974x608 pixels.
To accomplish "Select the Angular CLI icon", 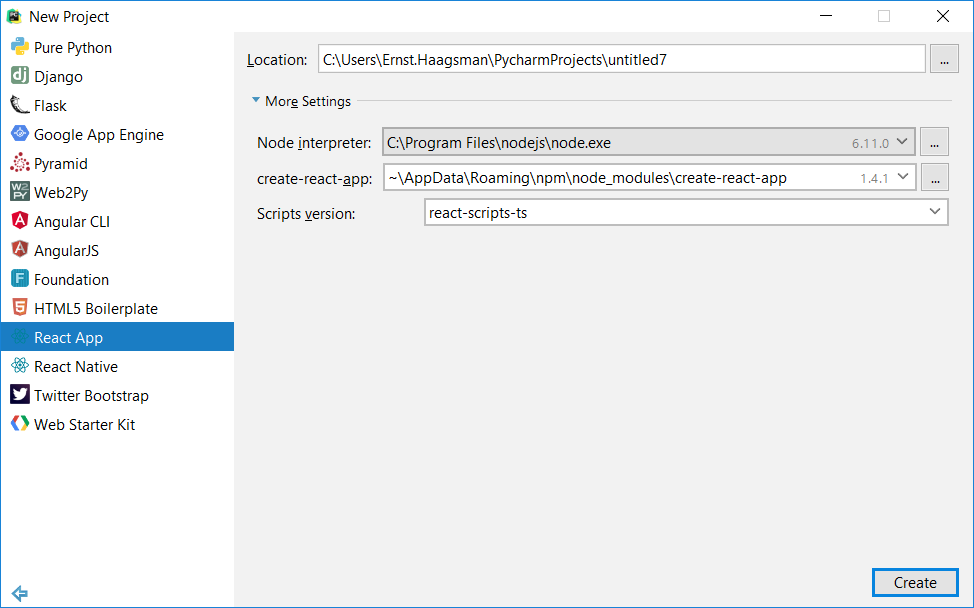I will pos(20,220).
